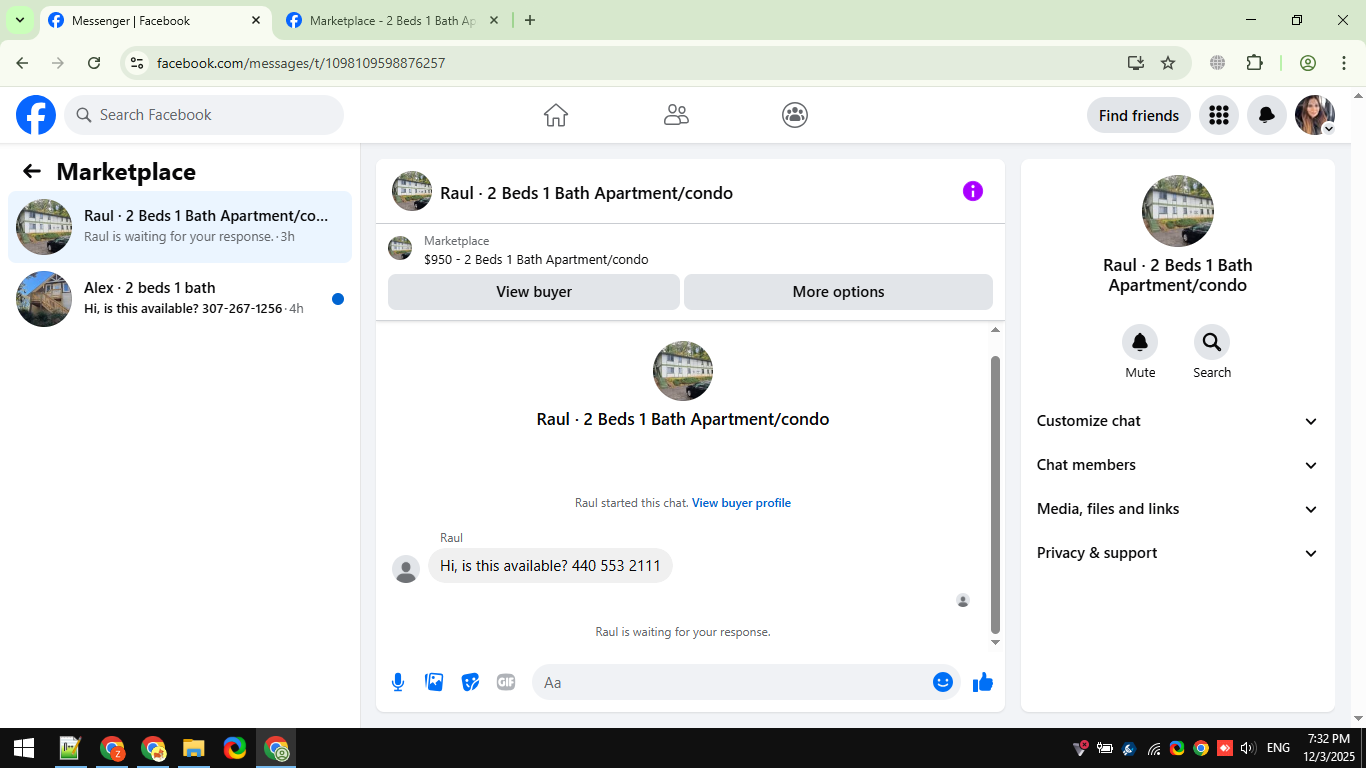1366x768 pixels.
Task: Open the Groups icon in top navigation
Action: tap(795, 115)
